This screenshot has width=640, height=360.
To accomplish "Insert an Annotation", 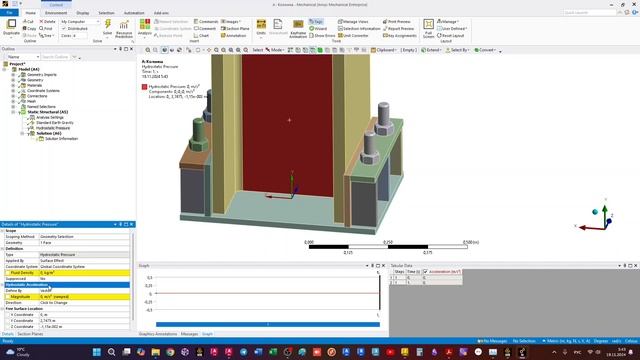I will click(233, 36).
